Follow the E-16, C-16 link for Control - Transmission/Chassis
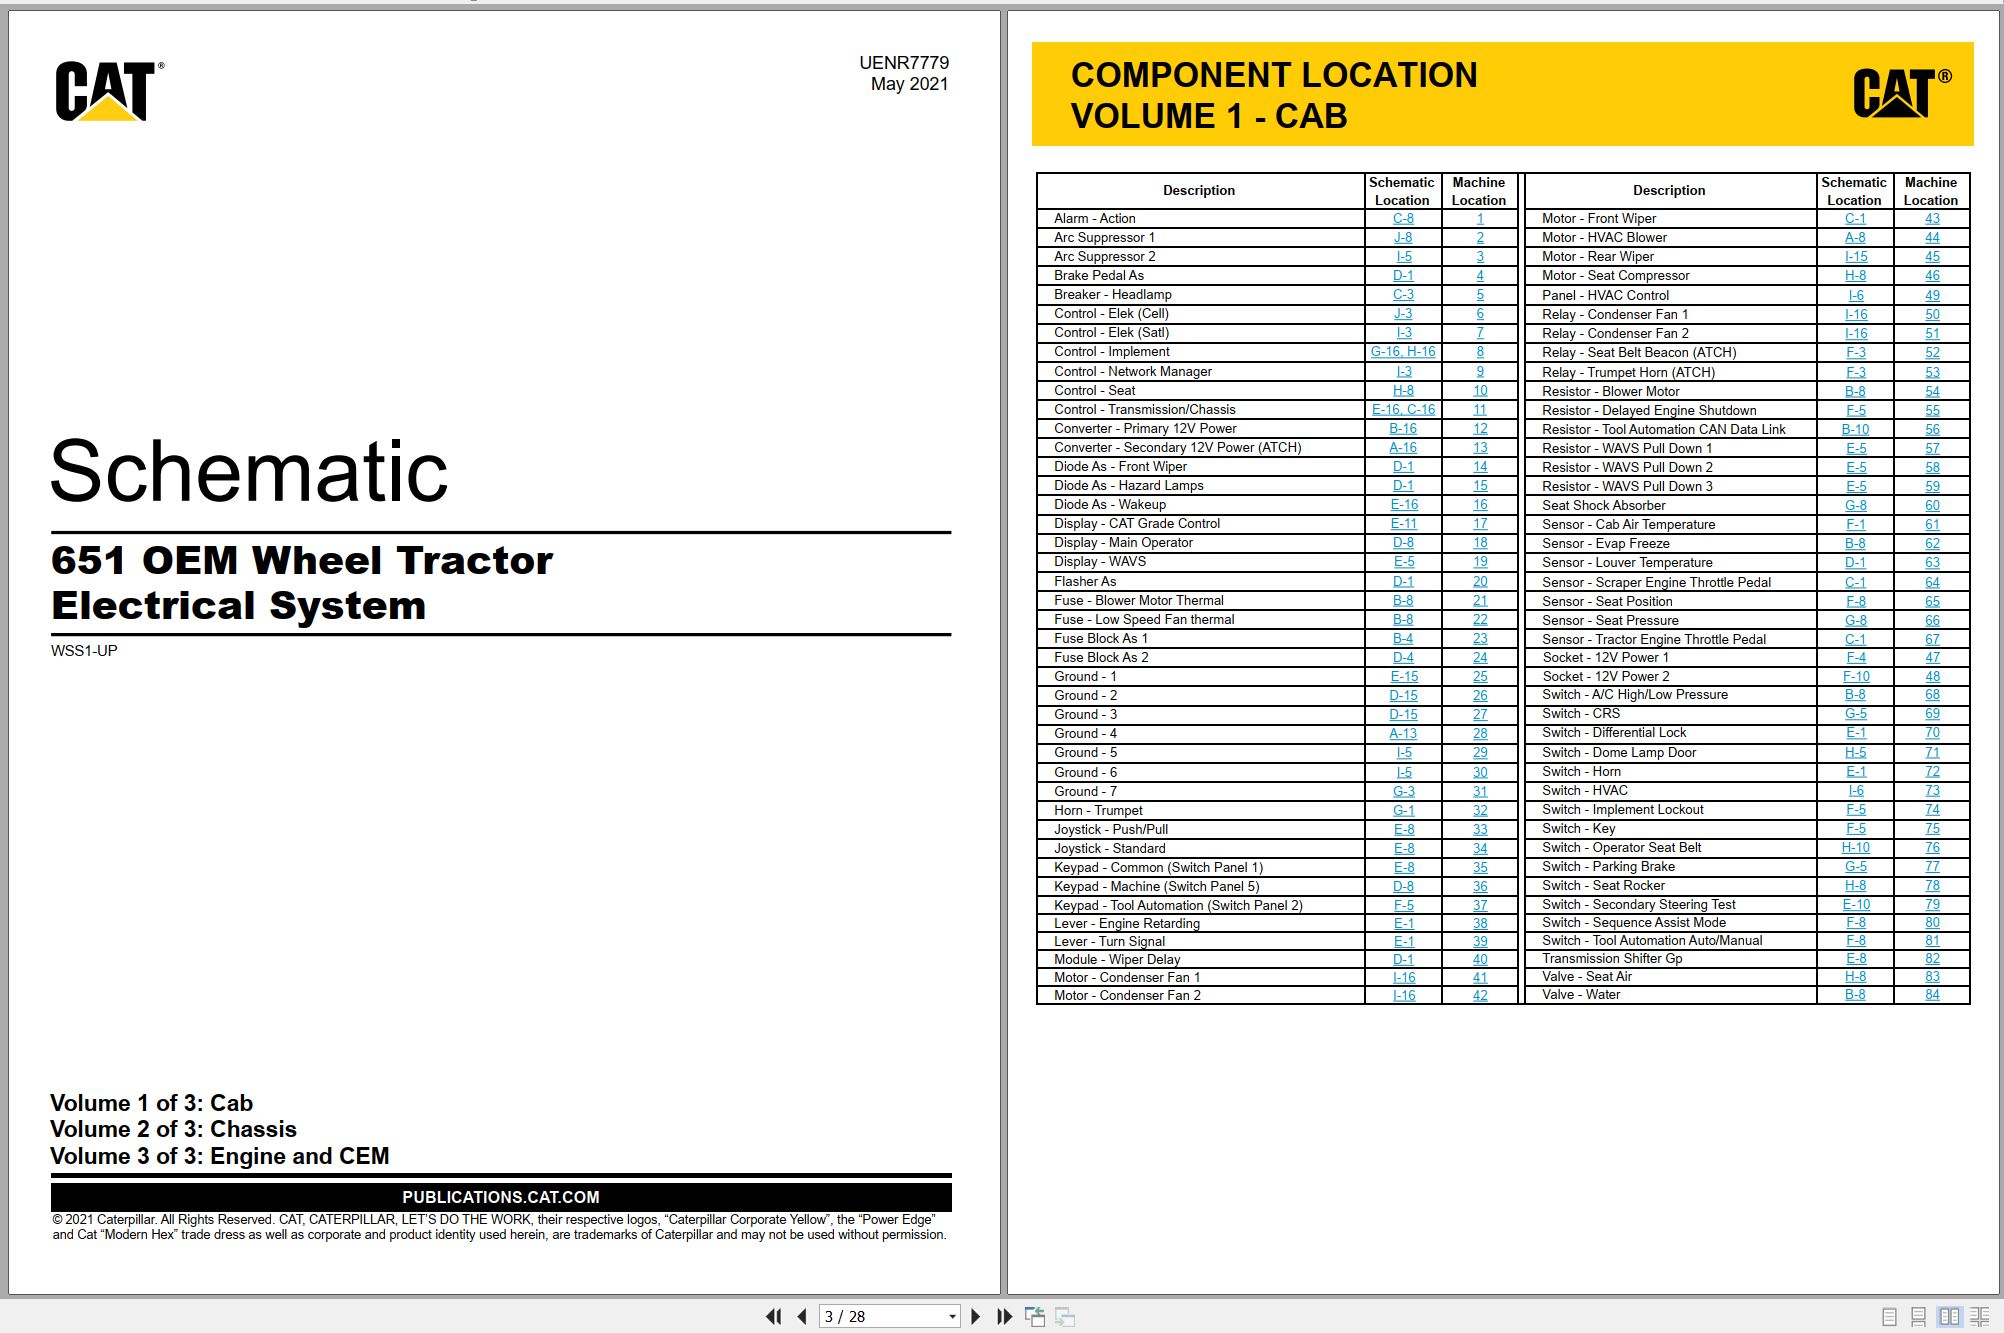This screenshot has height=1333, width=2004. (1403, 409)
